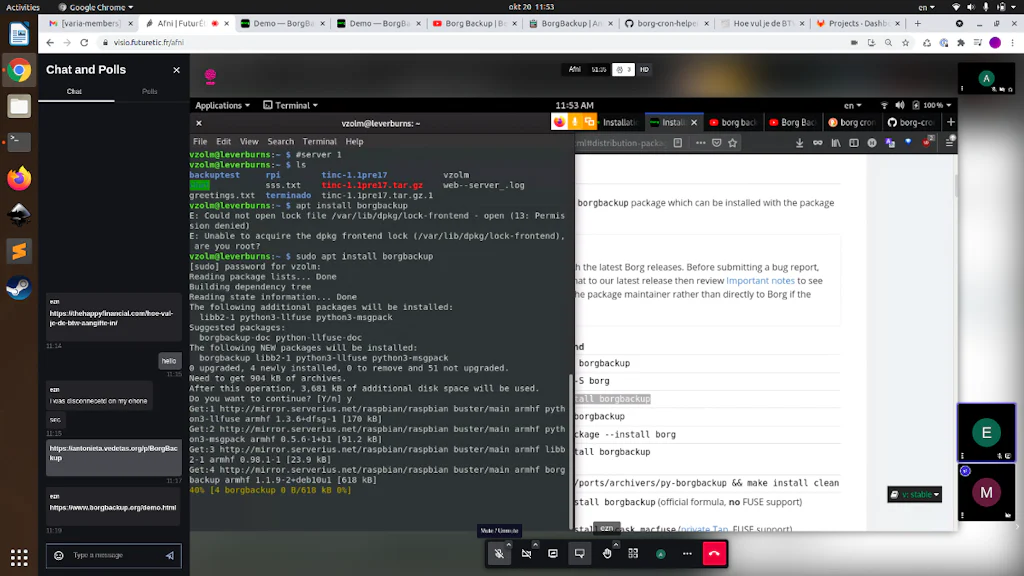
Task: Start screen sharing from the call toolbar
Action: pyautogui.click(x=553, y=554)
